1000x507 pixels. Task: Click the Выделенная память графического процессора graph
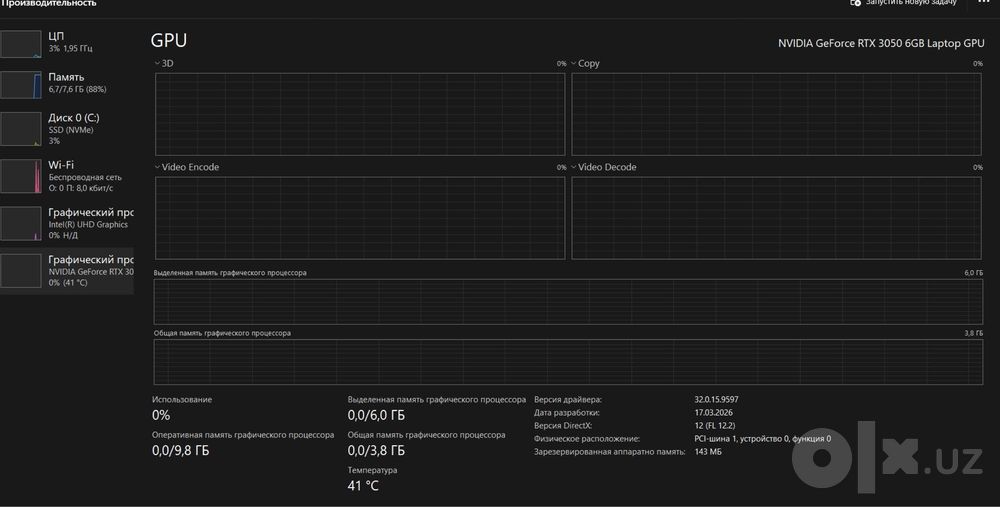tap(568, 302)
